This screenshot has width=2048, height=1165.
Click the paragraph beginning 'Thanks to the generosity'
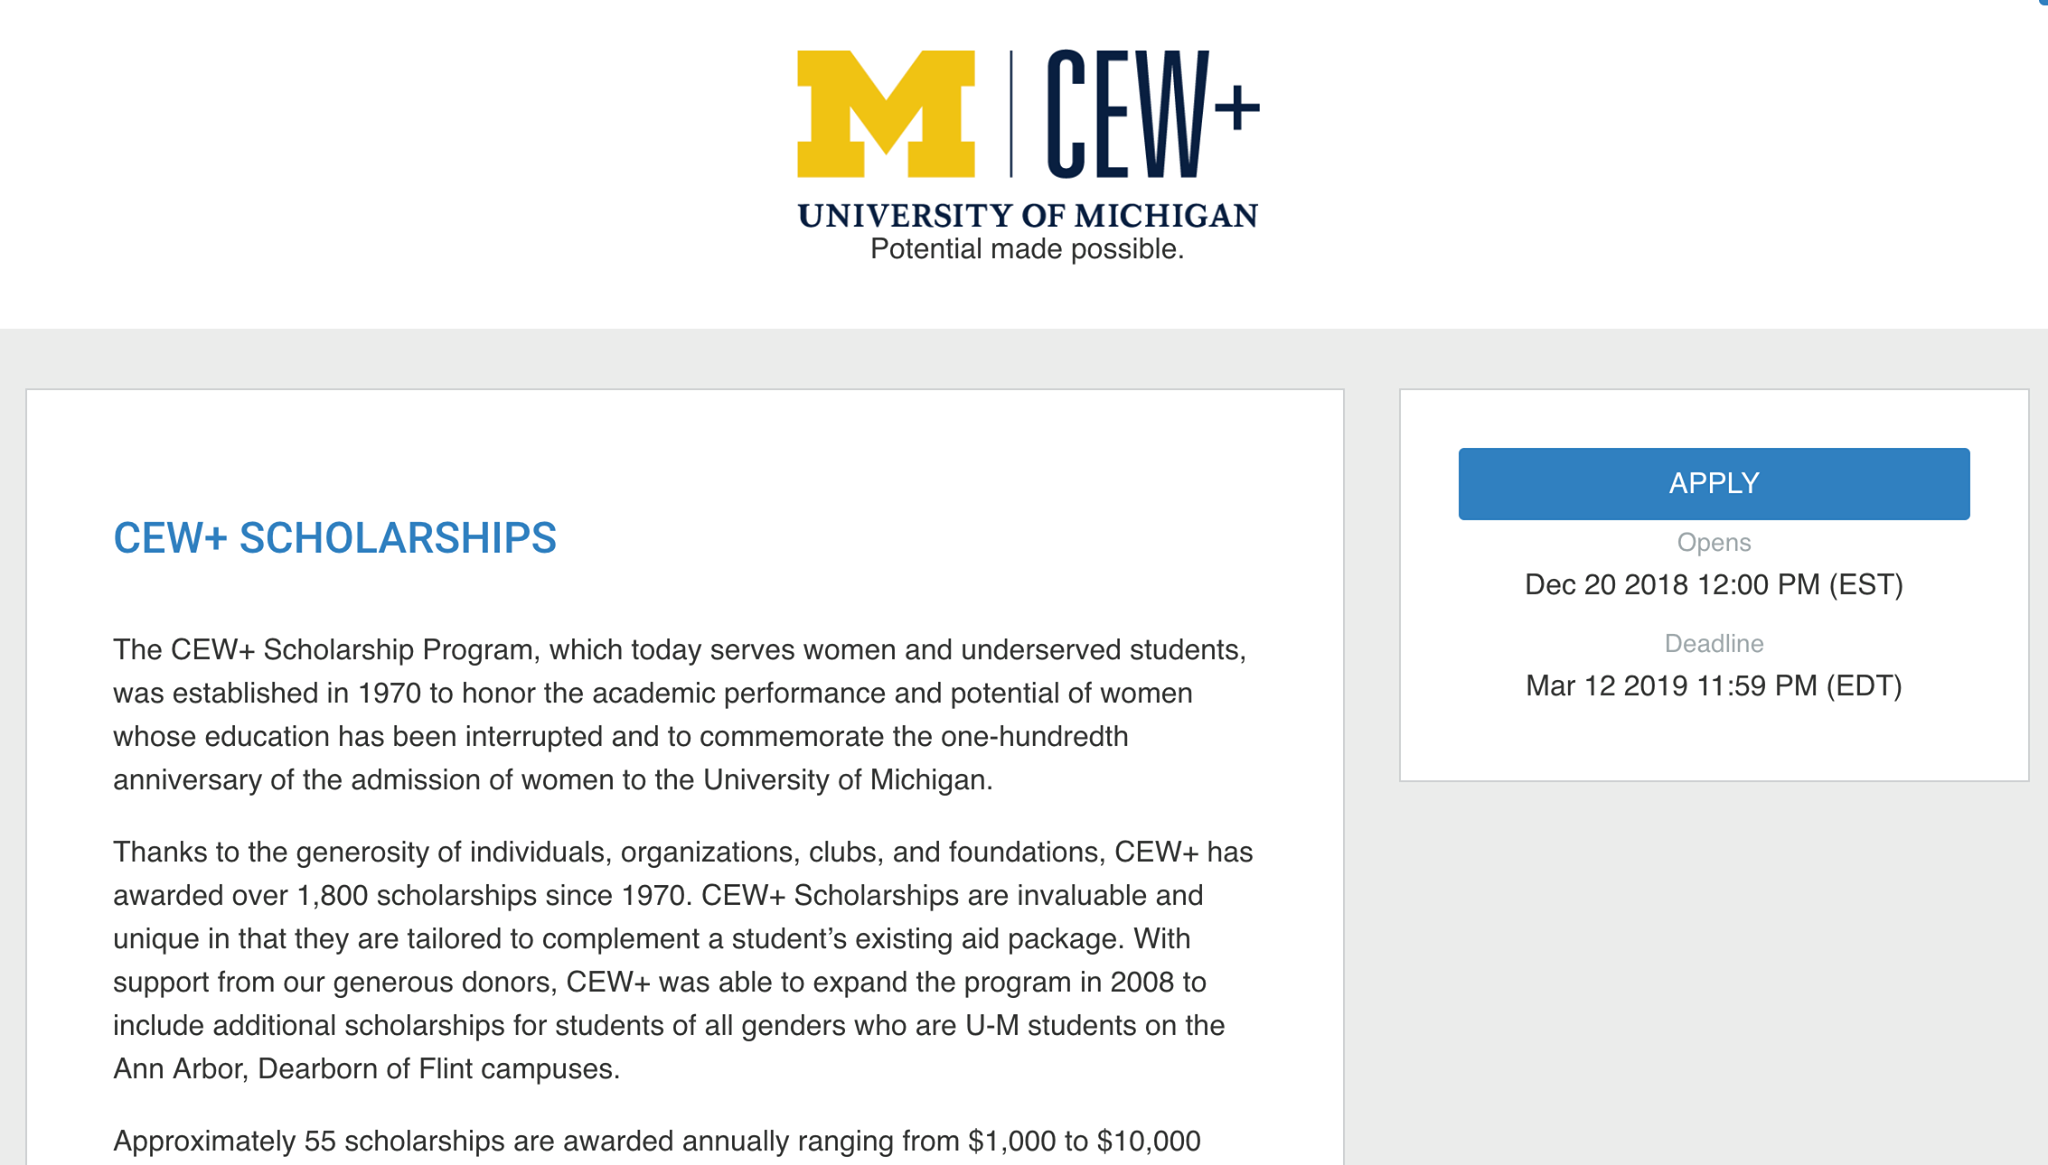683,960
